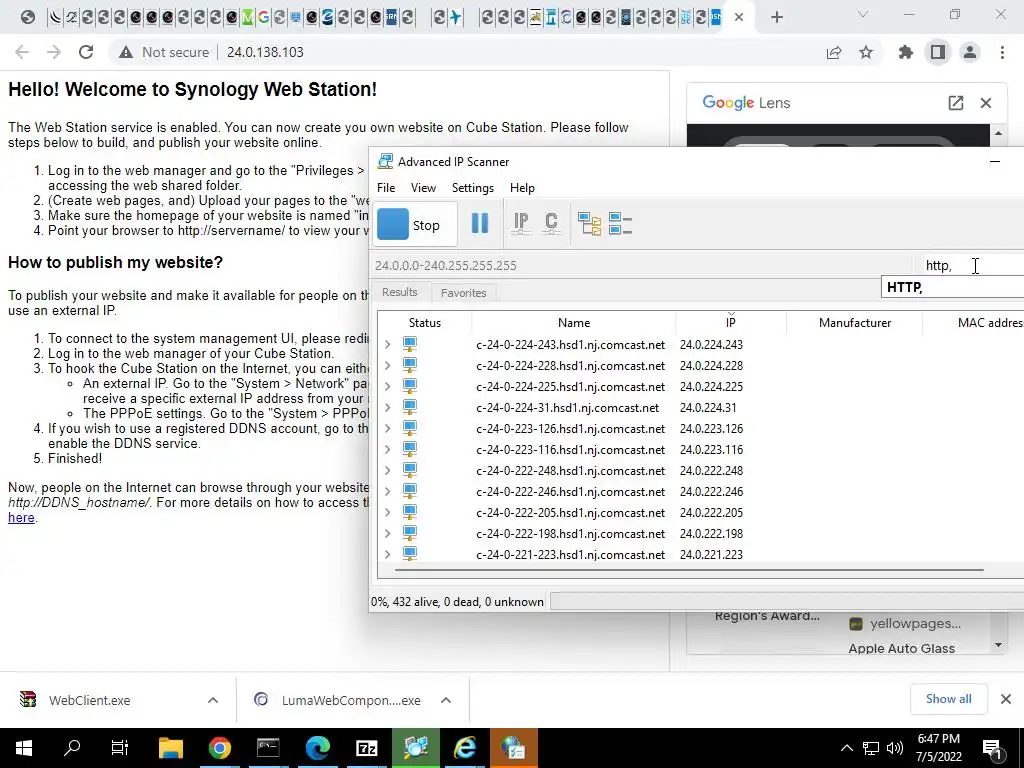Select the HTTP, suggestion in the dropdown
Image resolution: width=1024 pixels, height=768 pixels.
point(952,287)
